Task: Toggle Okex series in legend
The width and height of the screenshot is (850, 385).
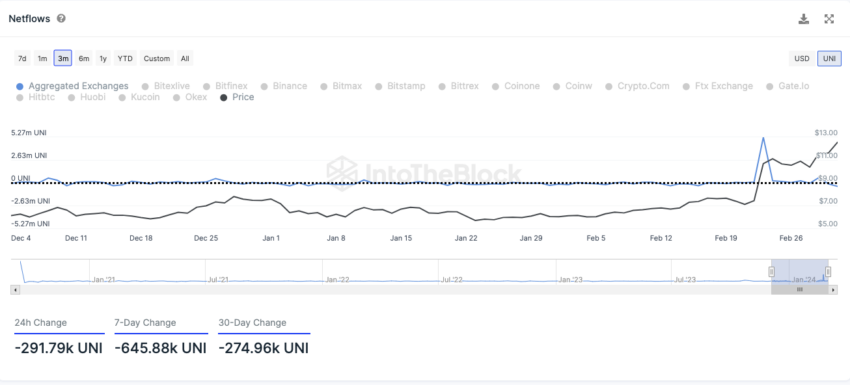Action: coord(190,97)
